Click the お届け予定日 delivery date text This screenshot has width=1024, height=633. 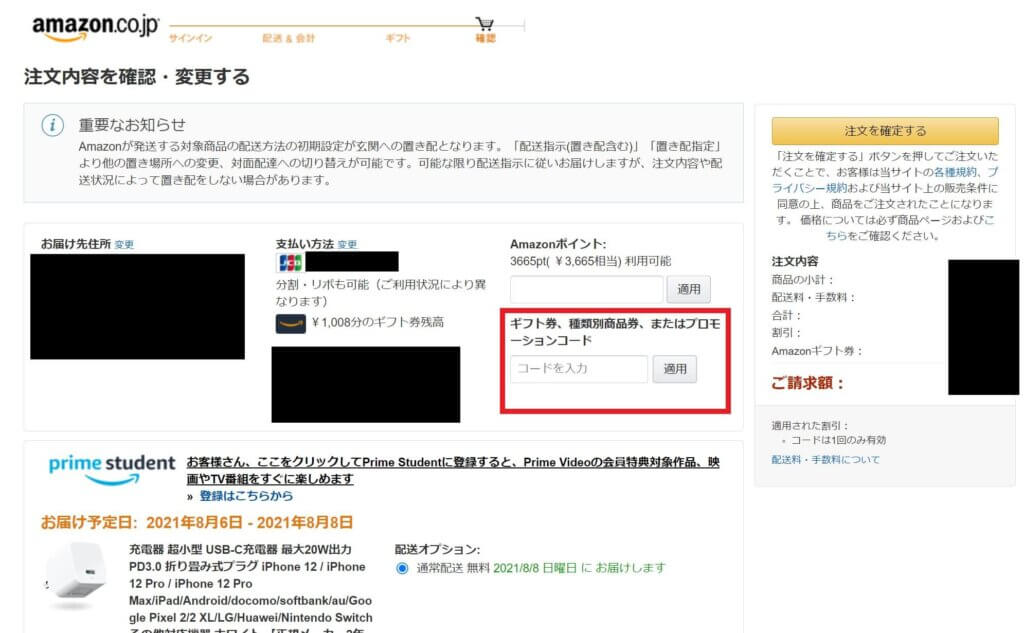[197, 523]
